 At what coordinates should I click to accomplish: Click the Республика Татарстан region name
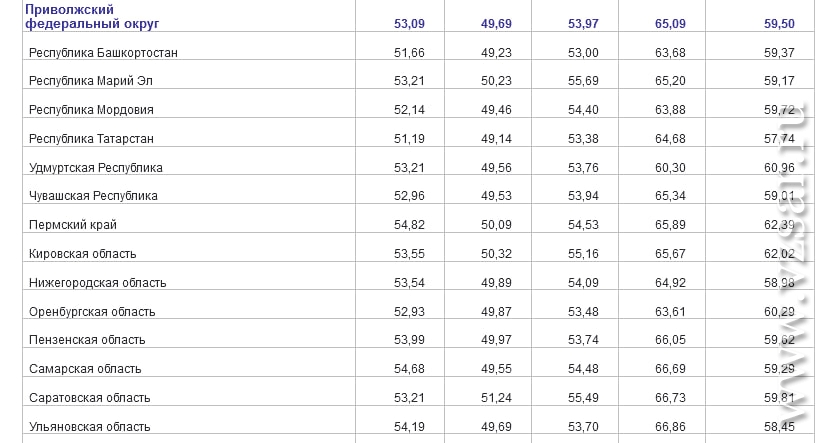[x=91, y=139]
